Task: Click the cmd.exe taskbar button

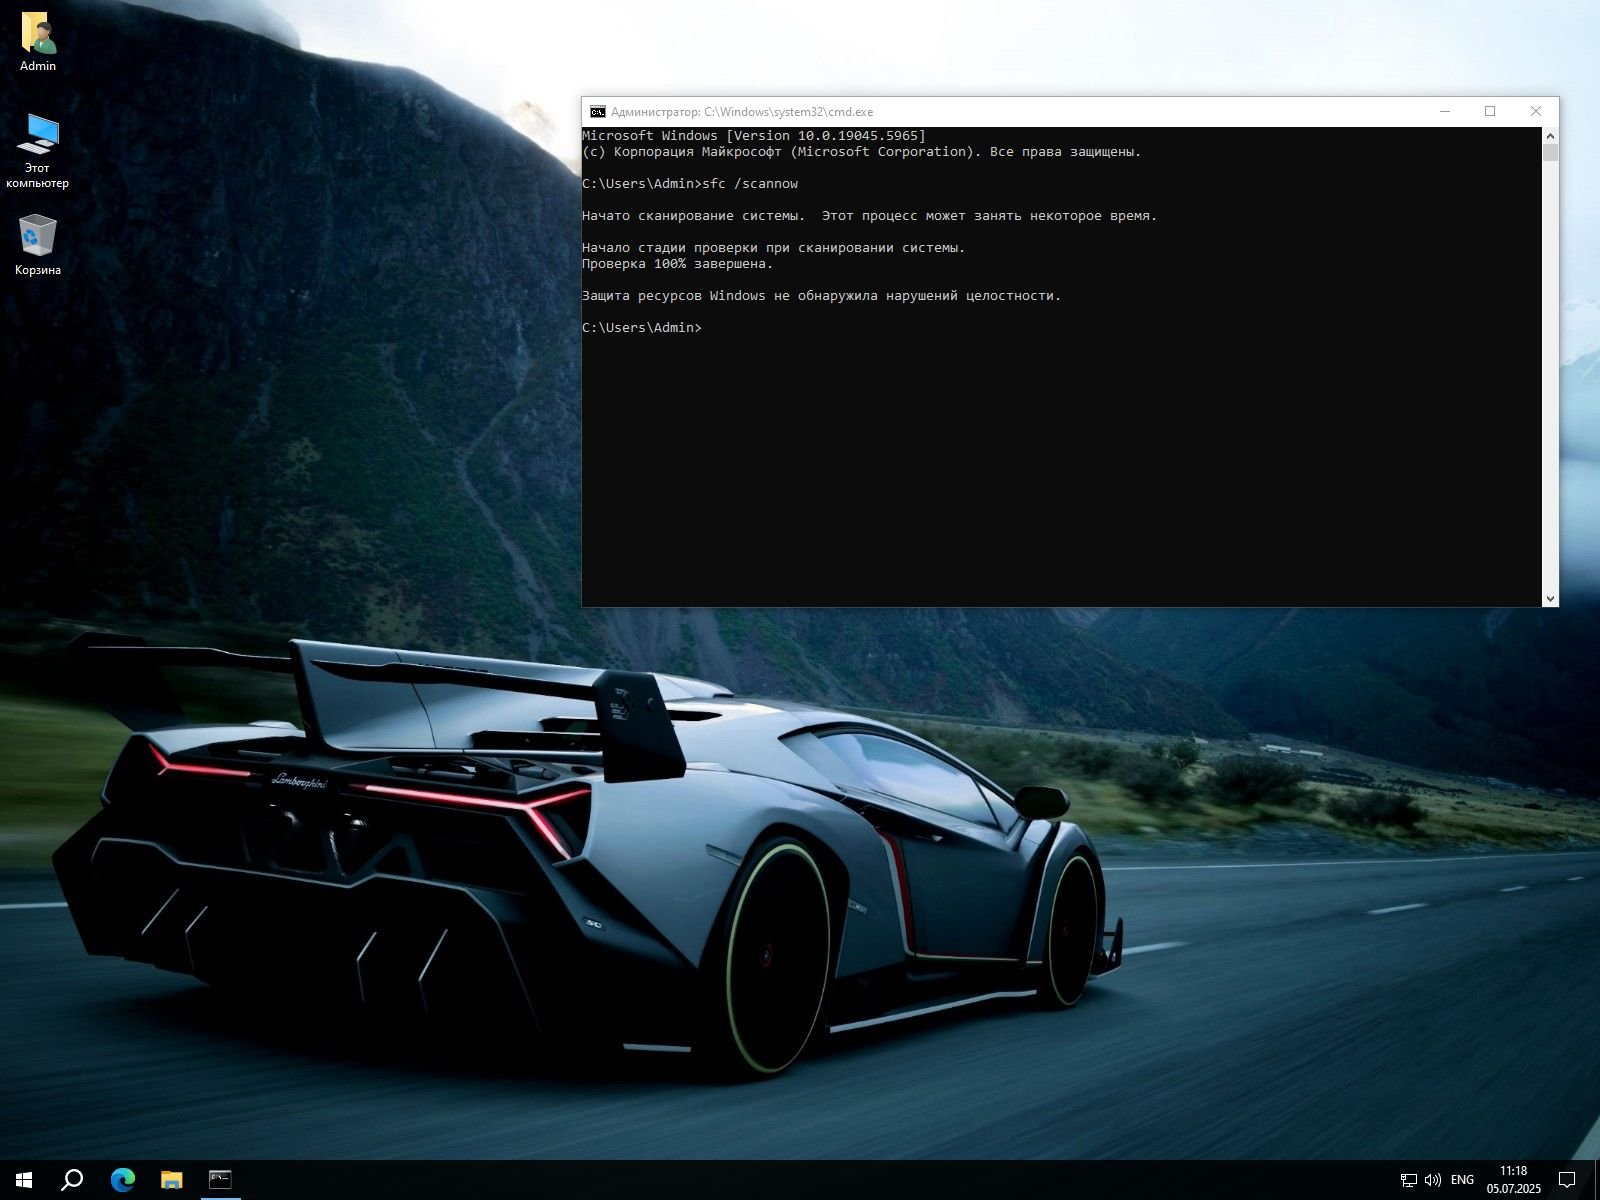Action: tap(220, 1180)
